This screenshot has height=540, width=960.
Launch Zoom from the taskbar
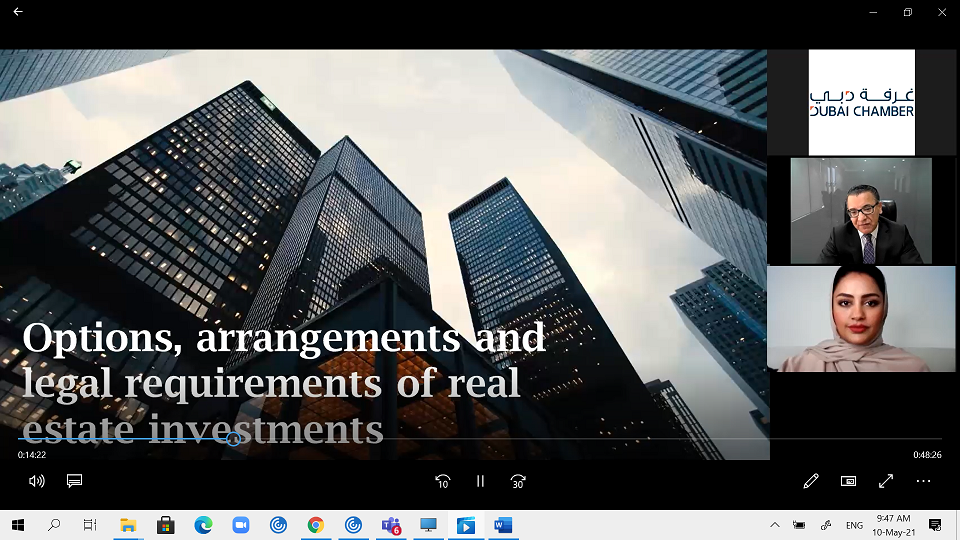click(240, 525)
